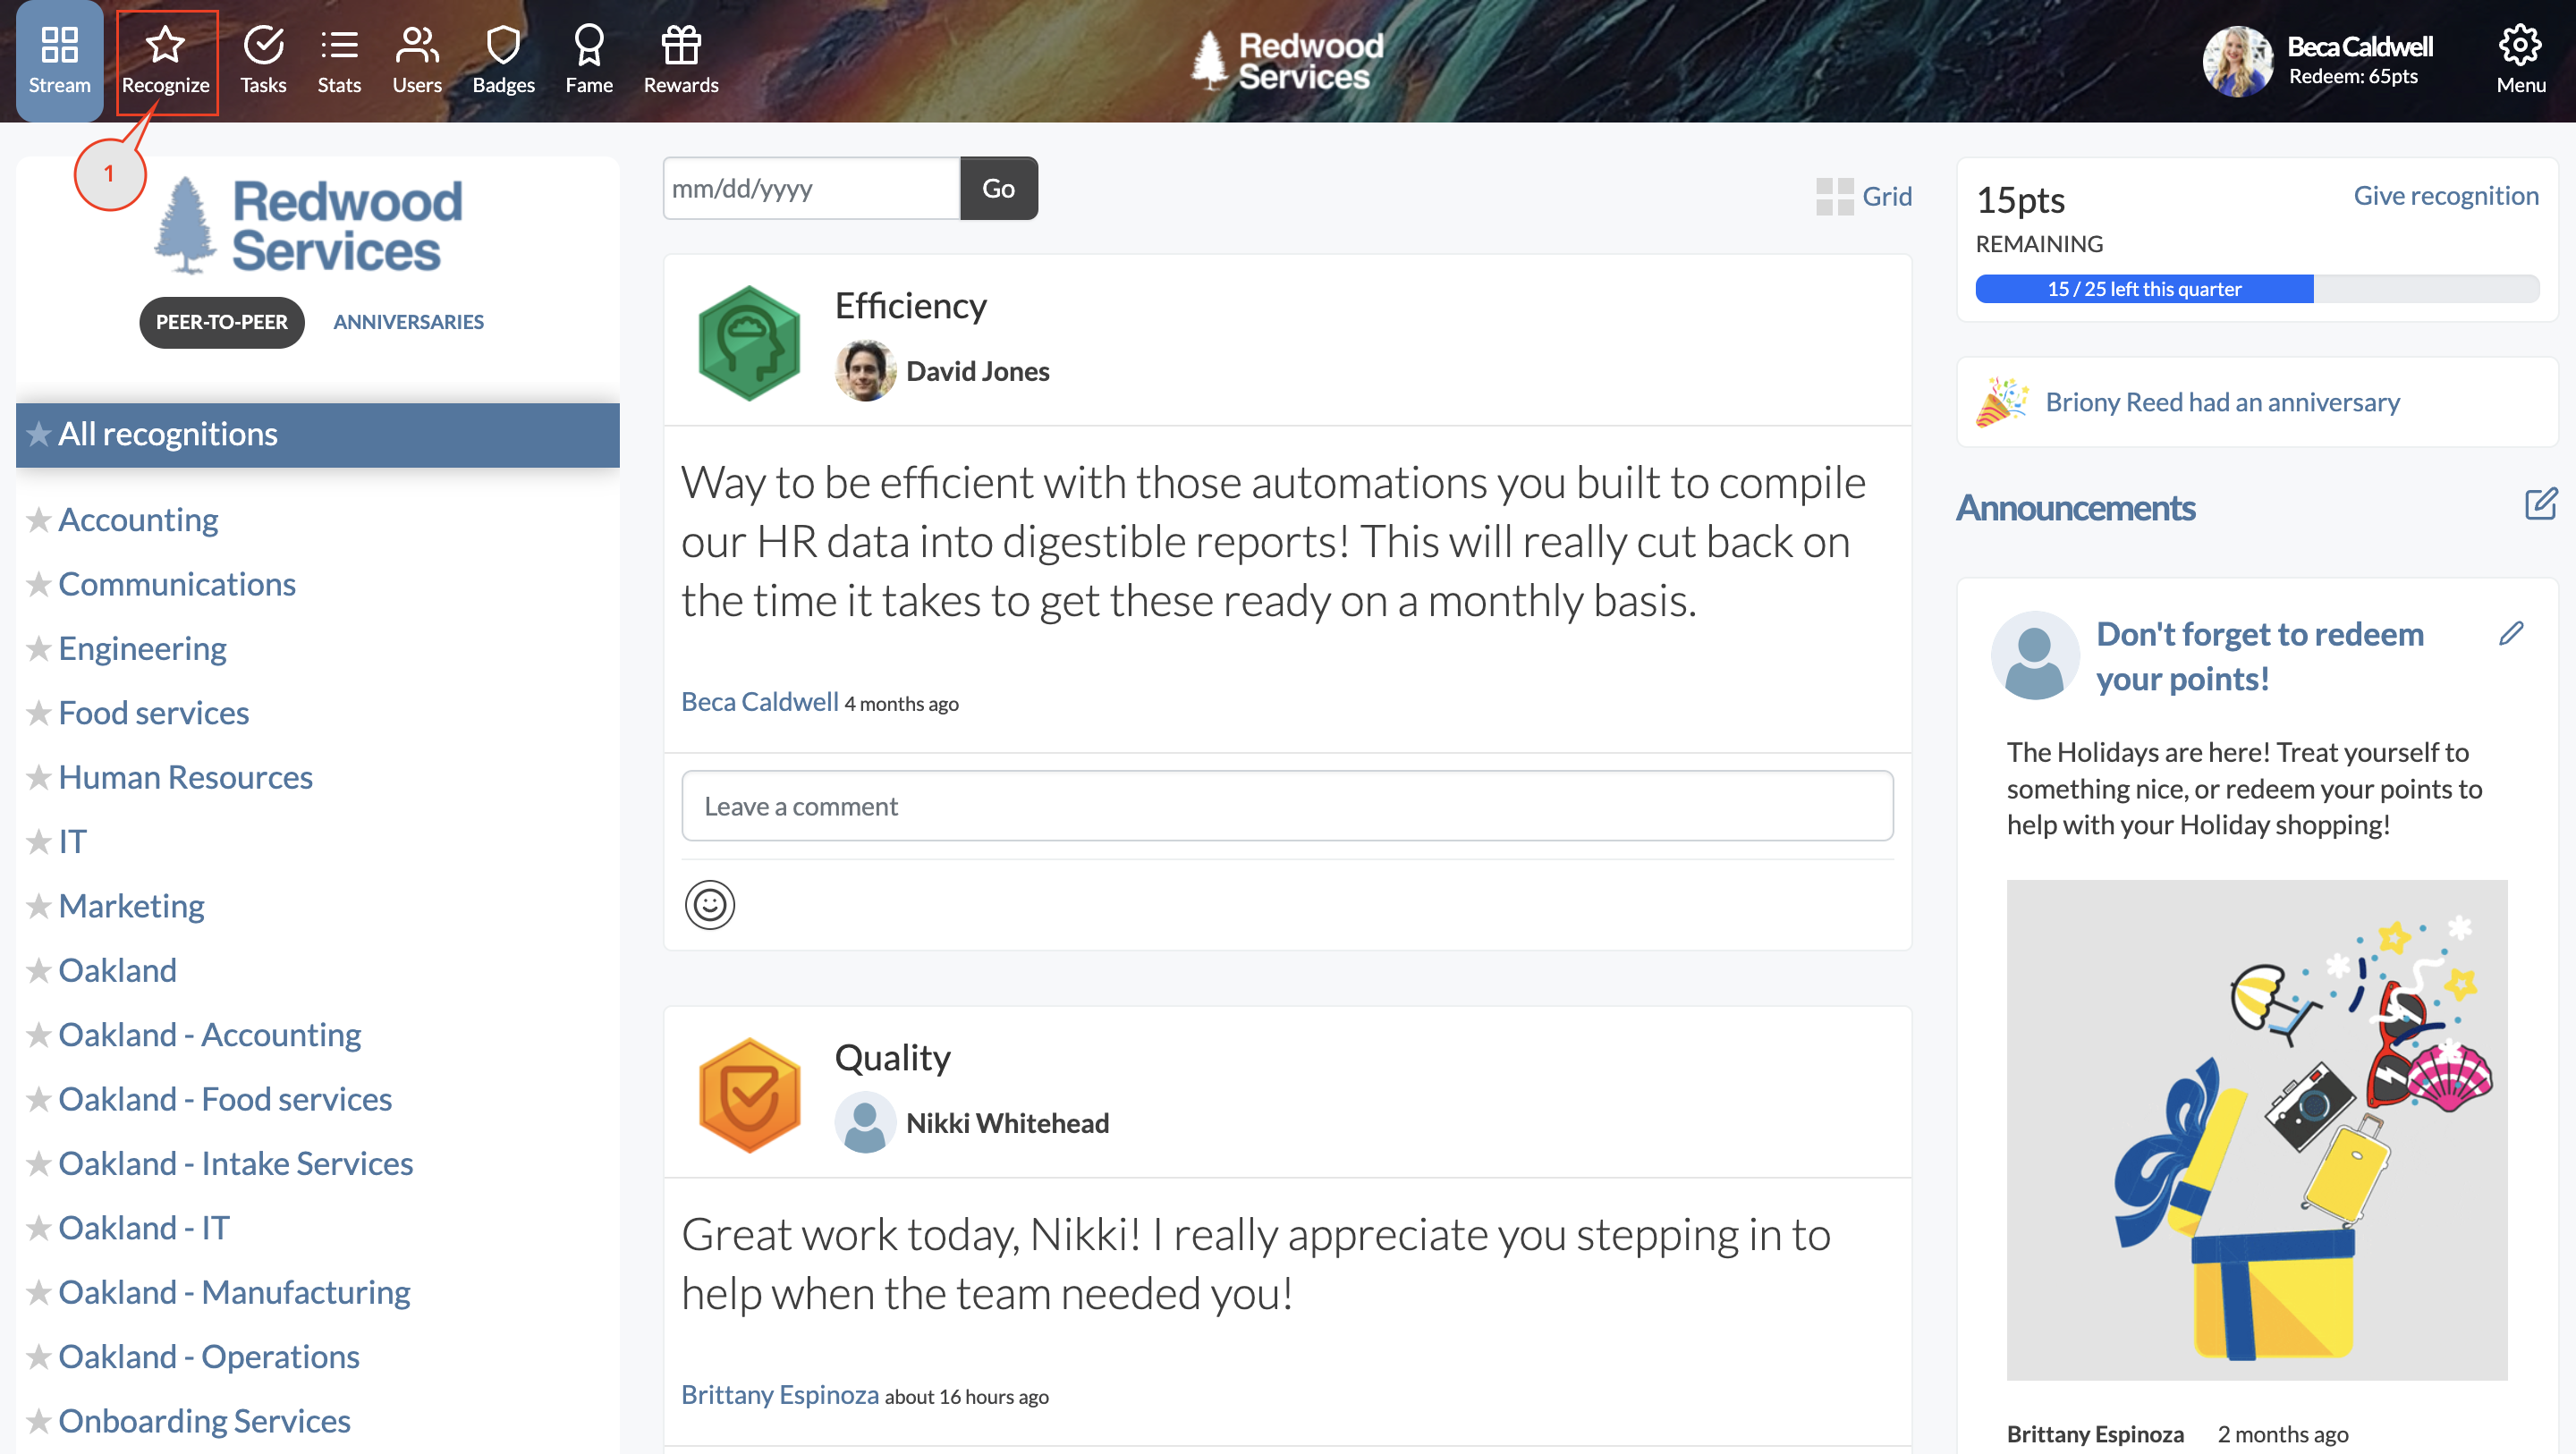Click the emoji reaction smiley icon
The width and height of the screenshot is (2576, 1454).
[x=710, y=905]
